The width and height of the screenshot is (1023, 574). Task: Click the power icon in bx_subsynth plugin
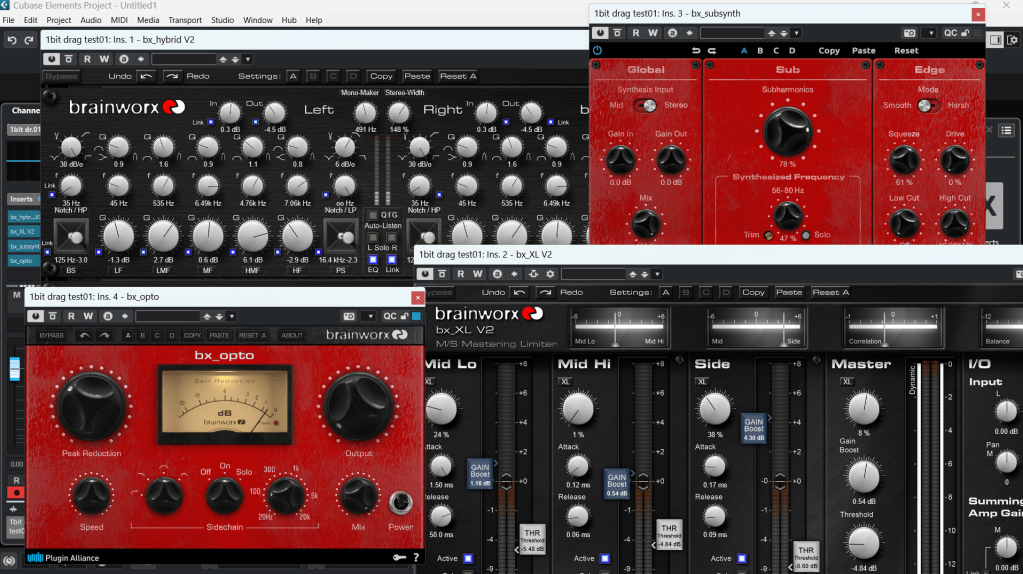click(x=598, y=50)
